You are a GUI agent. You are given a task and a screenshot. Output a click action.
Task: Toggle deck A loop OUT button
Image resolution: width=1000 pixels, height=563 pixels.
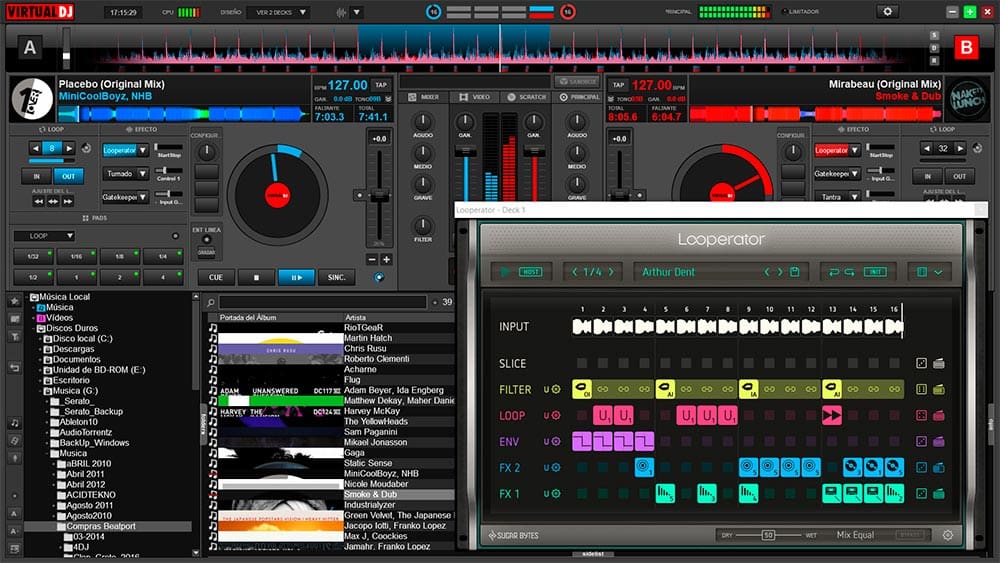[68, 176]
